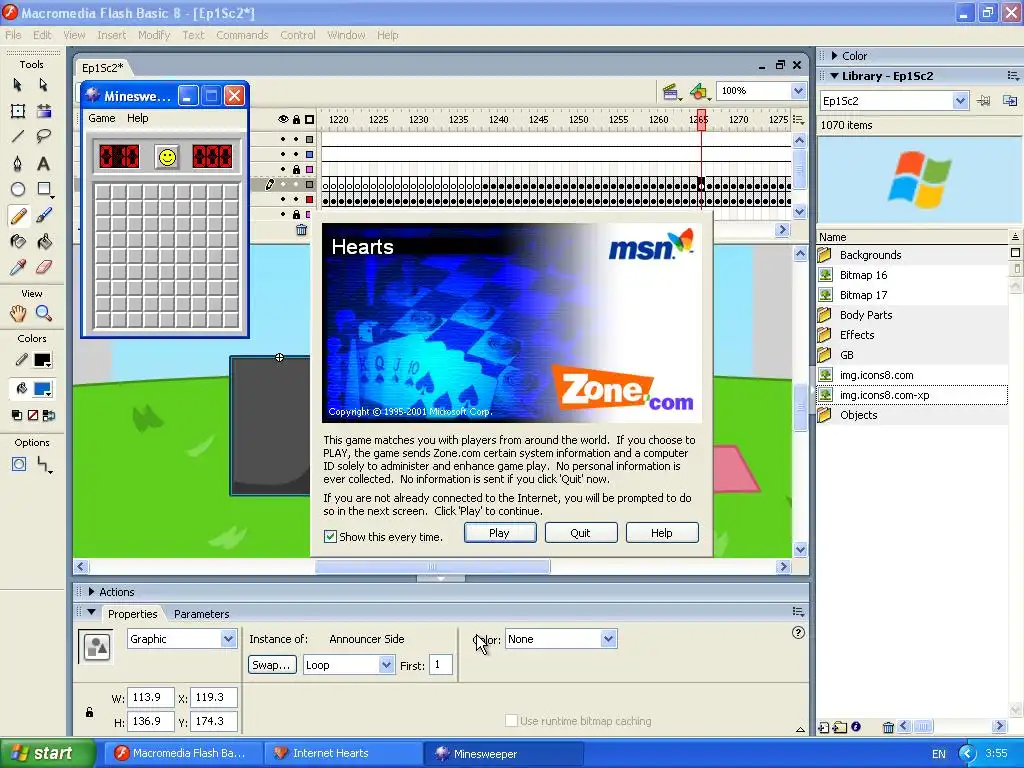Screen dimensions: 1024x768
Task: Select the Gradient Transform tool
Action: click(x=44, y=111)
